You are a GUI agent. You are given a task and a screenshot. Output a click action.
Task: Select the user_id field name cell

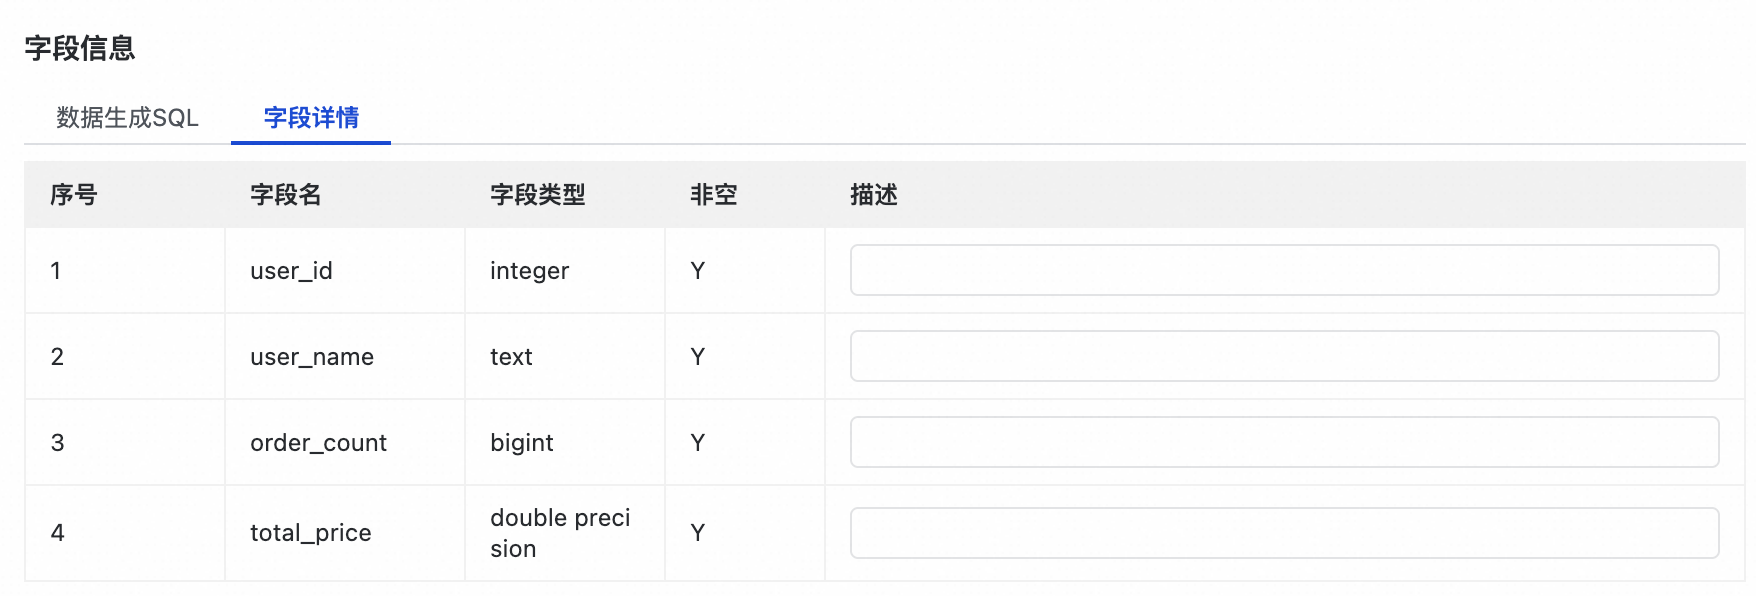pyautogui.click(x=291, y=271)
